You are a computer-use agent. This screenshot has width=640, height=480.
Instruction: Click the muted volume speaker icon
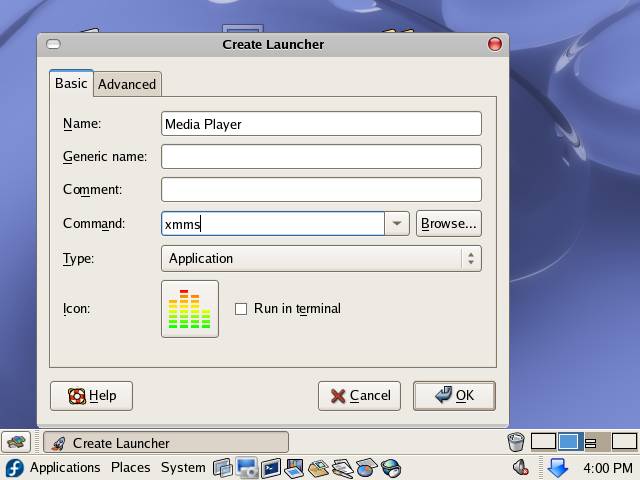tap(520, 467)
